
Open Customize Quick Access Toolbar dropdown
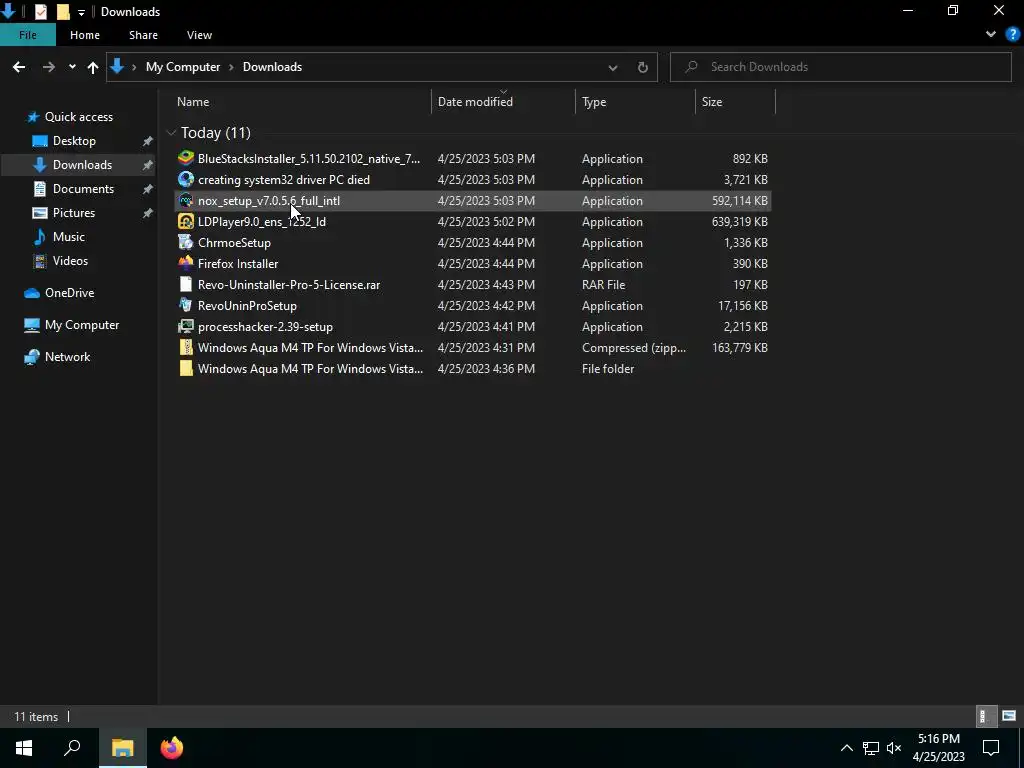[81, 12]
